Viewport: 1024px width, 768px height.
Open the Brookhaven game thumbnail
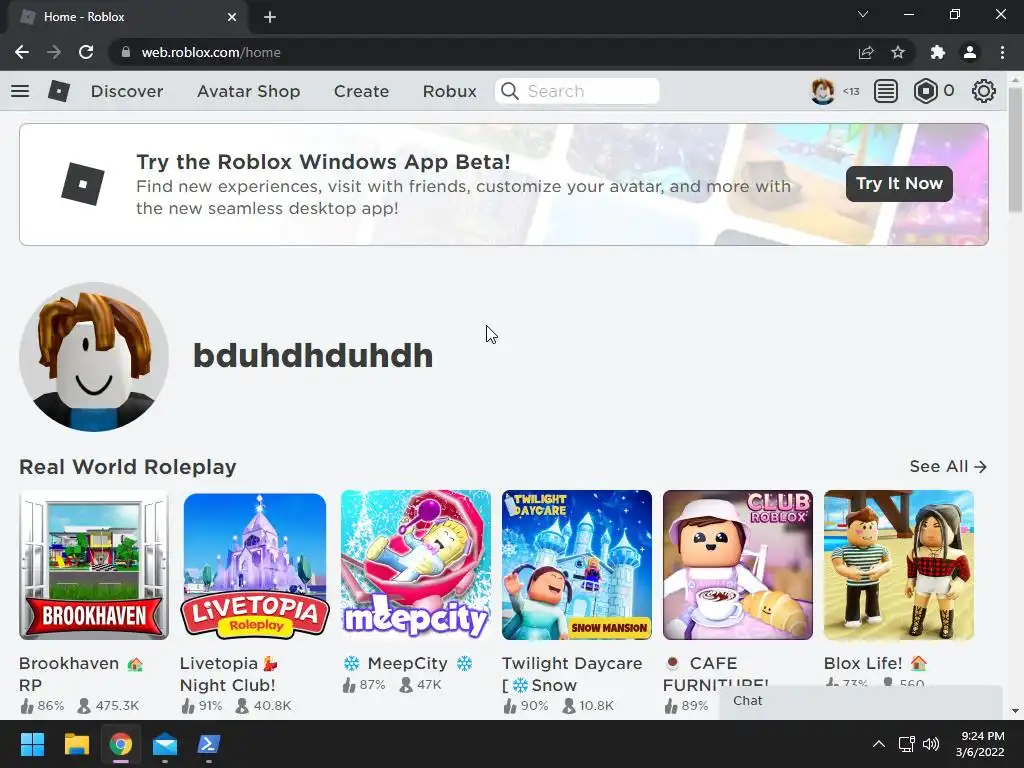tap(94, 565)
